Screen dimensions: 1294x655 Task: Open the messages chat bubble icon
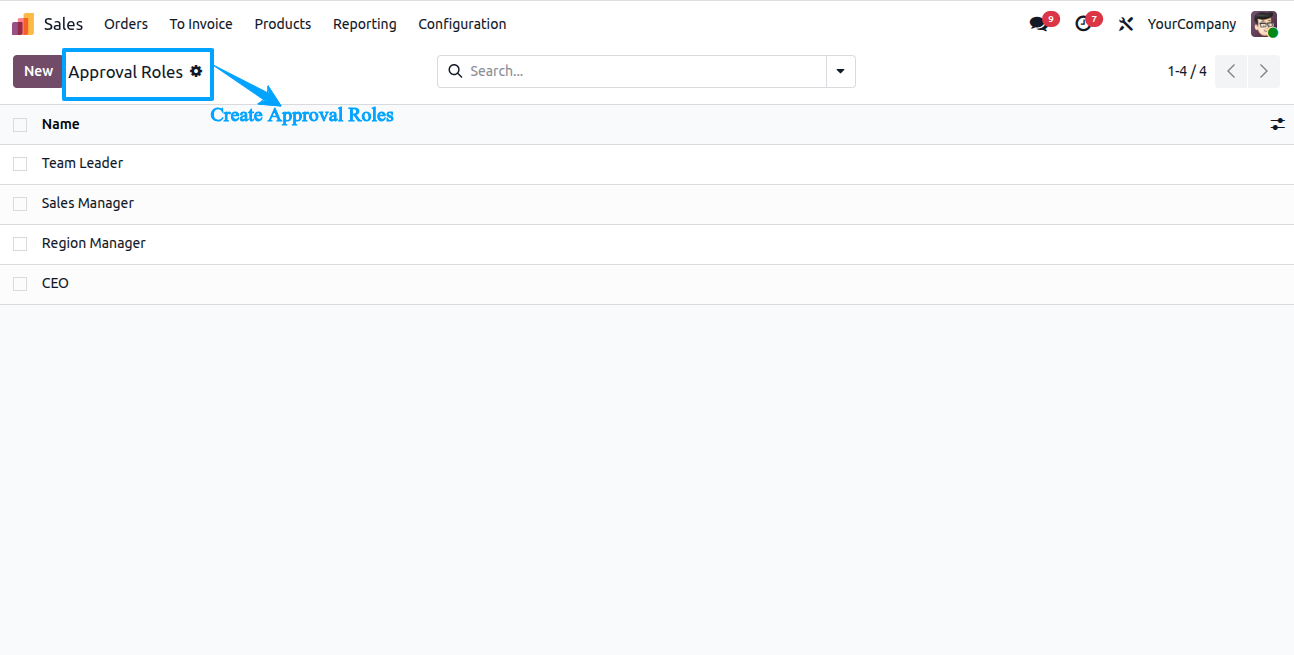(1038, 24)
